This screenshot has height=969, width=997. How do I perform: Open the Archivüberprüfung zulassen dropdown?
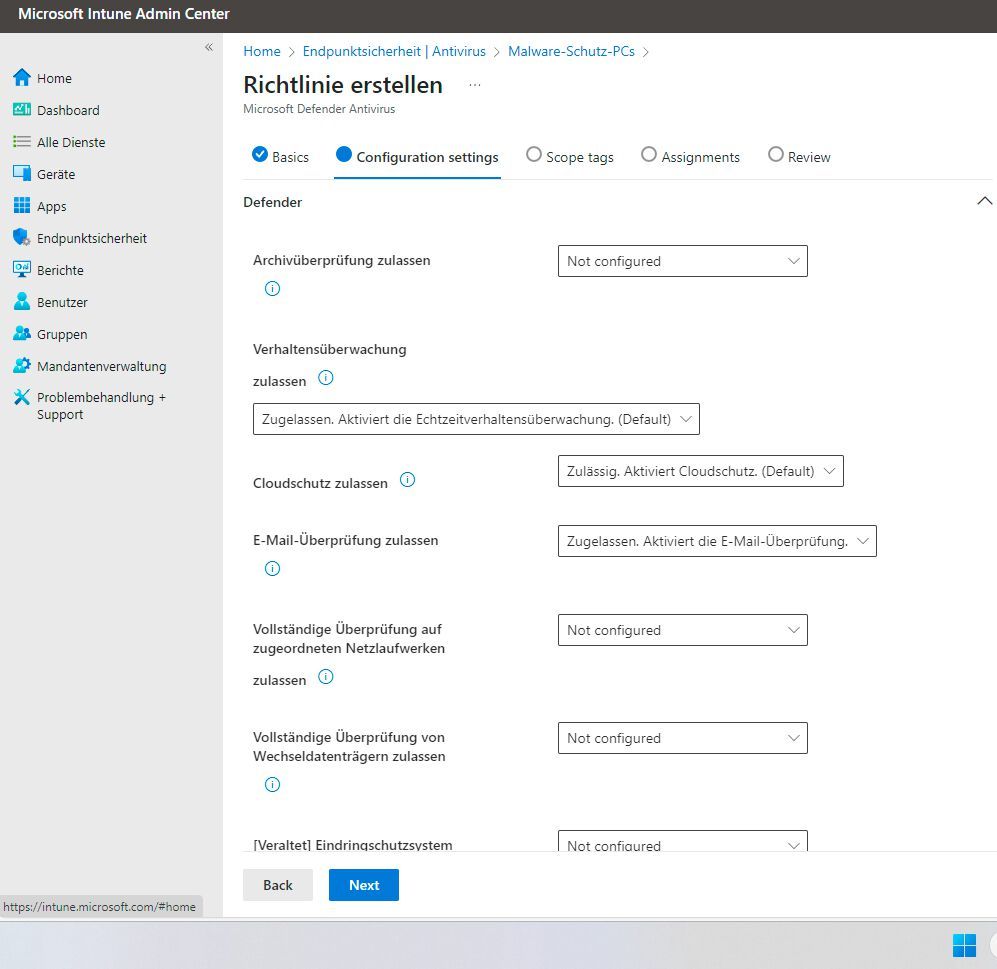click(x=683, y=261)
